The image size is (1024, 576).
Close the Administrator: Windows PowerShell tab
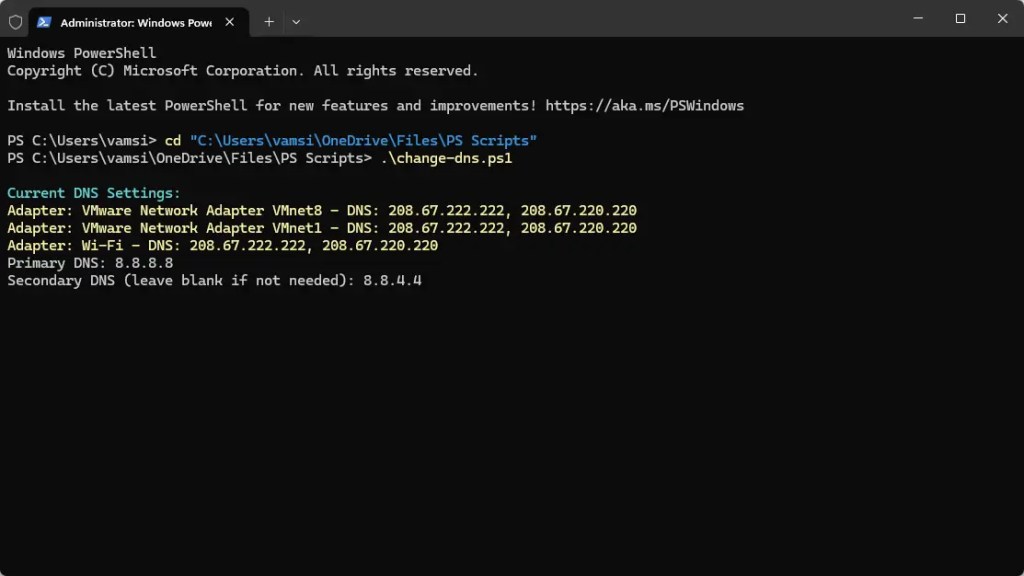pyautogui.click(x=230, y=22)
